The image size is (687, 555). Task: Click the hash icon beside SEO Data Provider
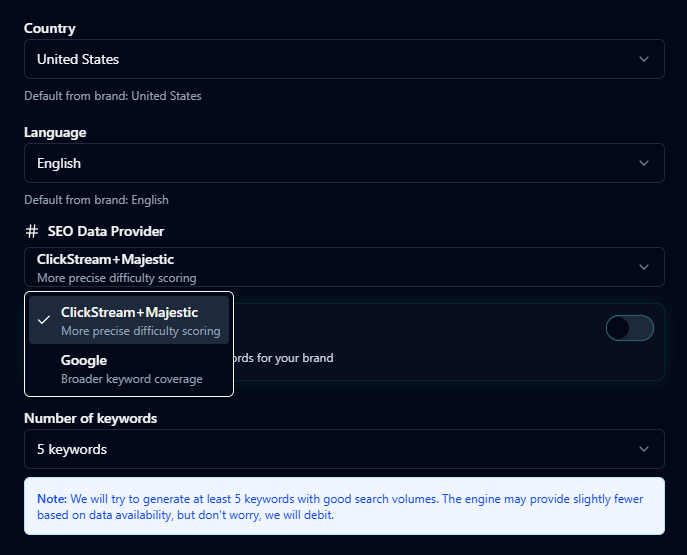coord(32,231)
